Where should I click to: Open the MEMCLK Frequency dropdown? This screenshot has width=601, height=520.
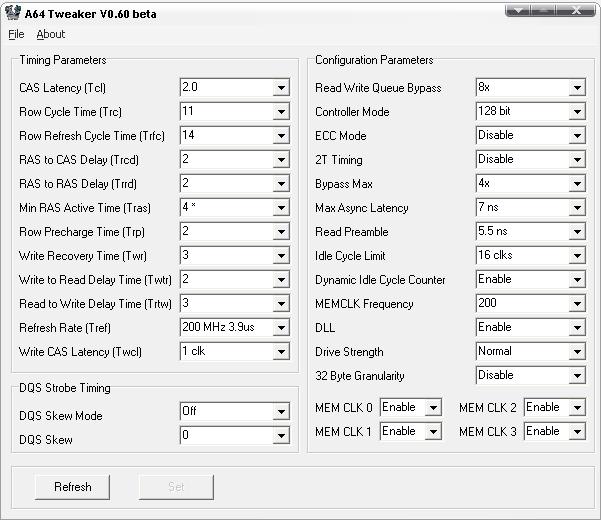(x=531, y=303)
